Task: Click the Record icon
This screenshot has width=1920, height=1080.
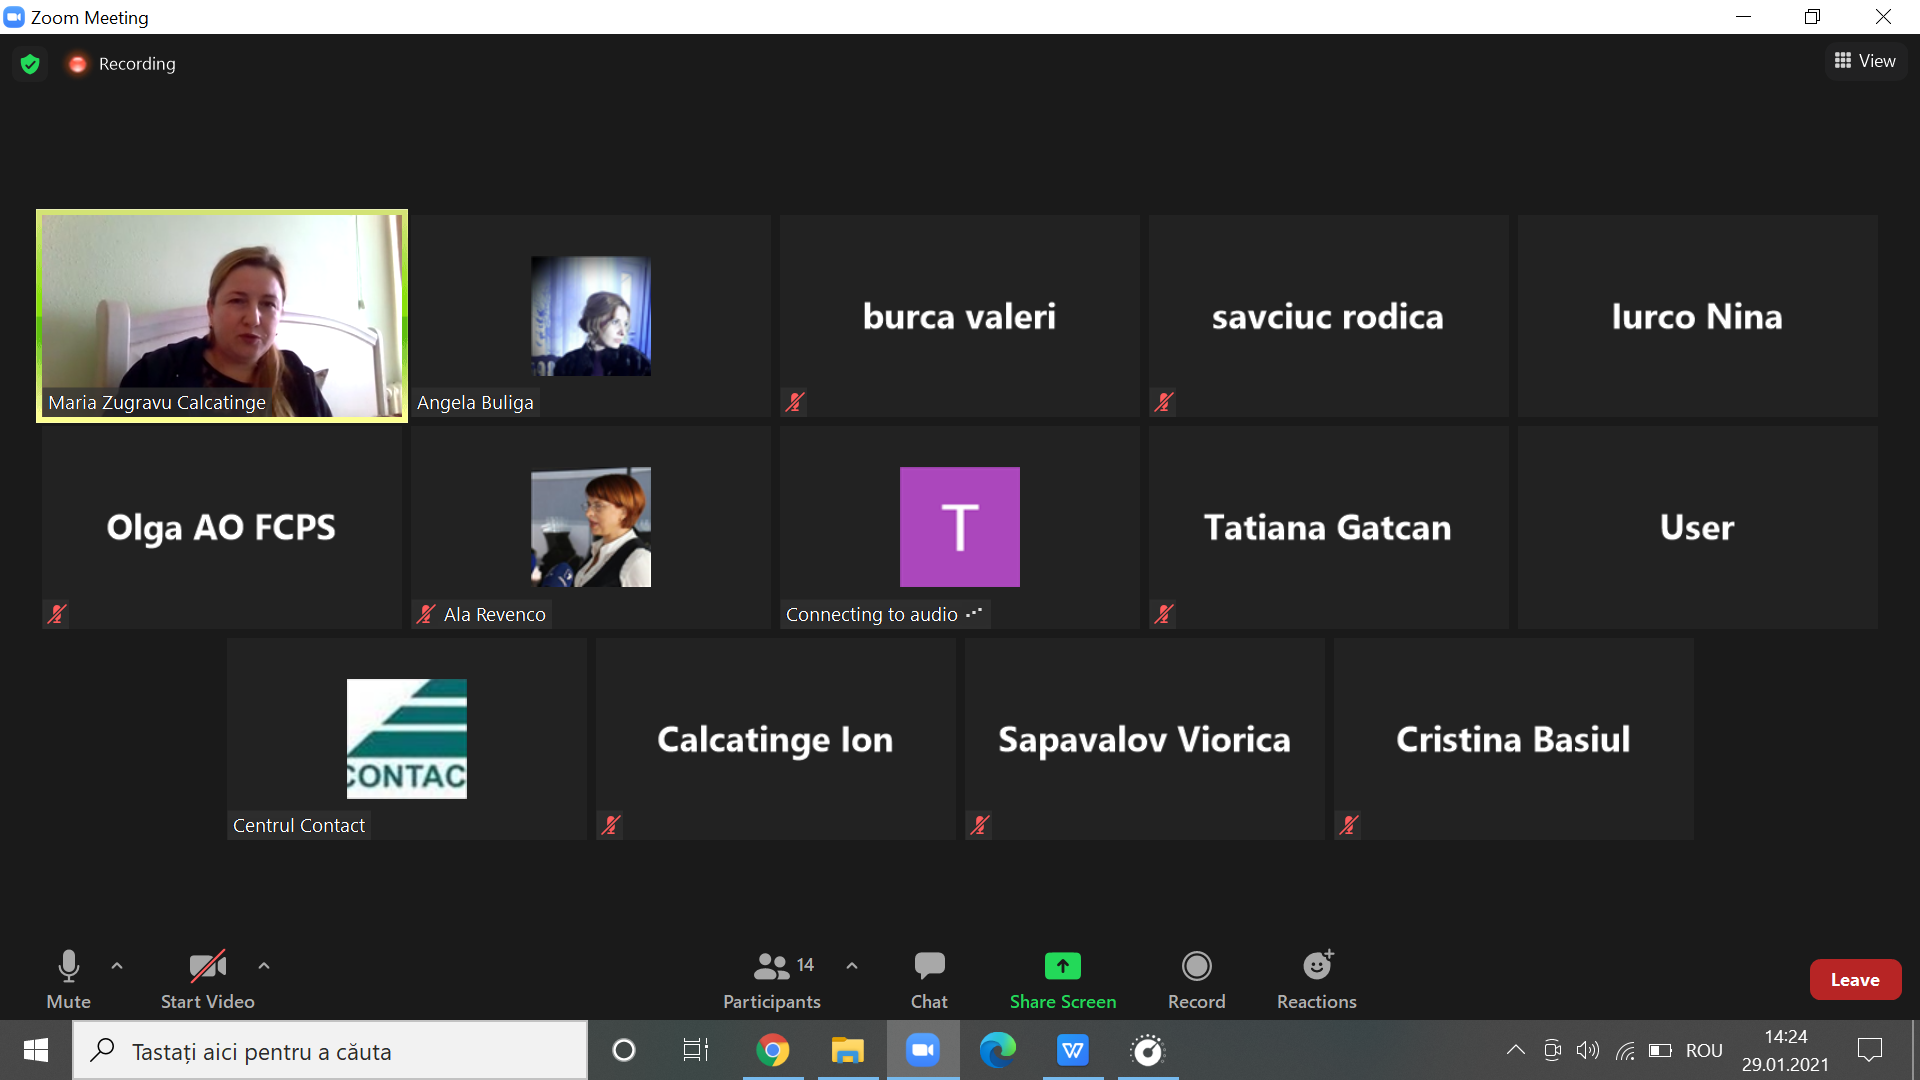Action: [1196, 966]
